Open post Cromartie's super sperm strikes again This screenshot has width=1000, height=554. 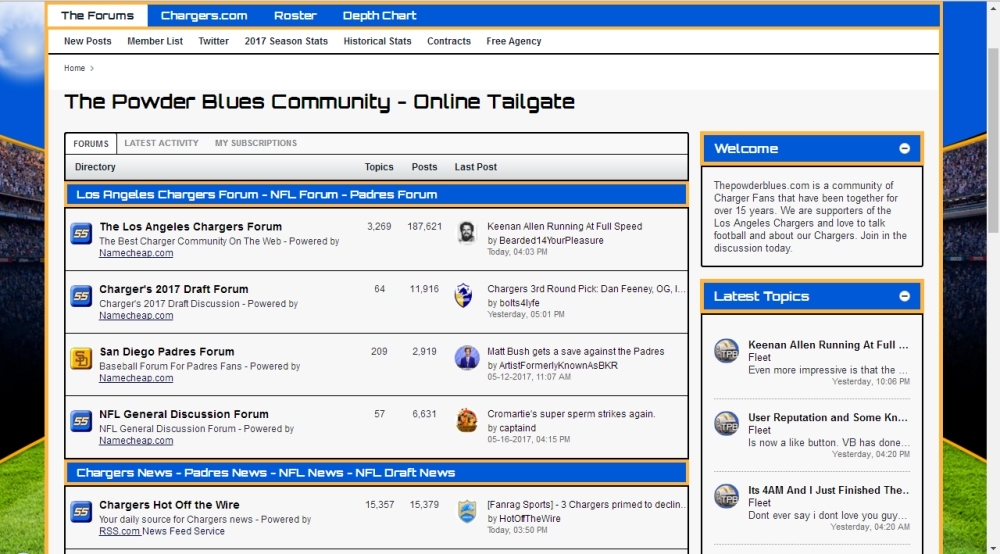pos(571,414)
